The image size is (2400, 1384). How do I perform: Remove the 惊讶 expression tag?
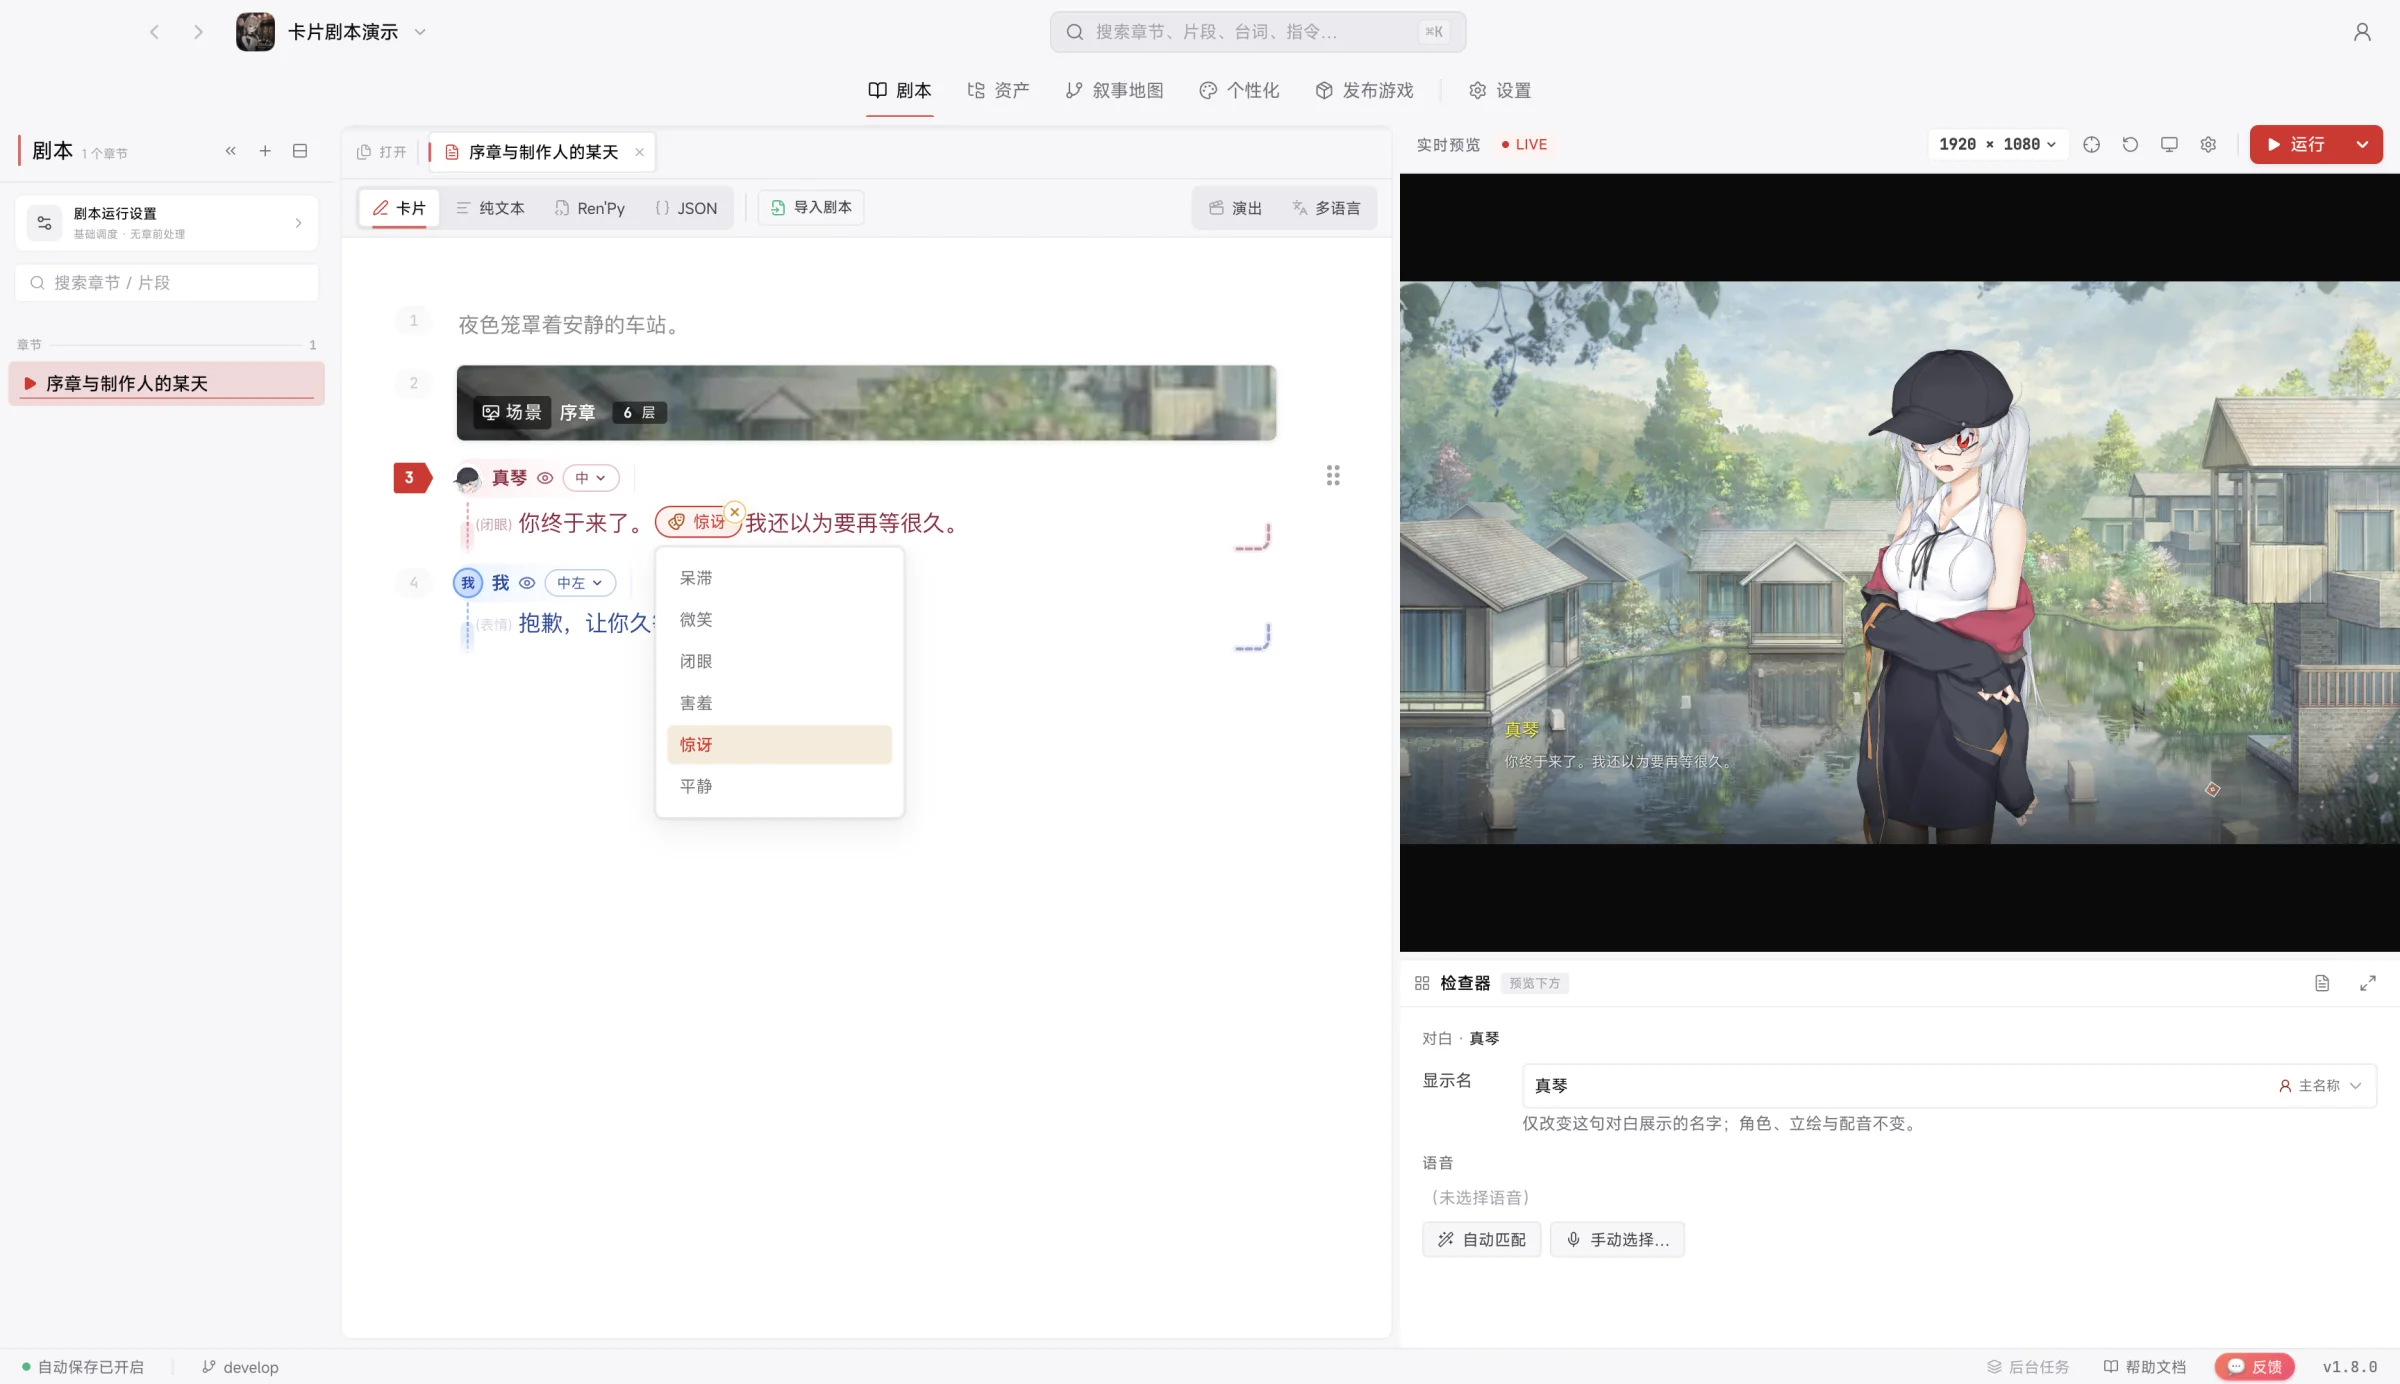click(734, 511)
